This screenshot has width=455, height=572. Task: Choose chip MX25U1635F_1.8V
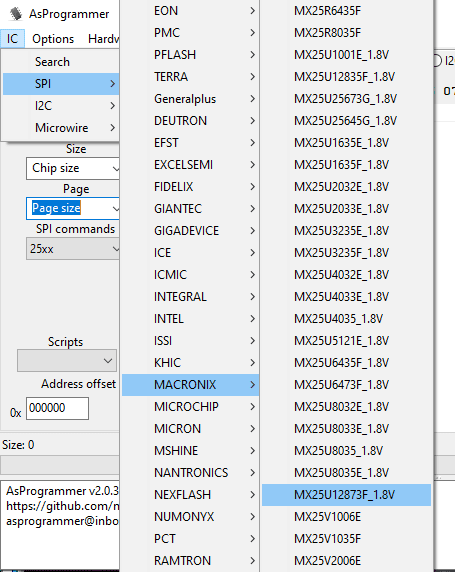[346, 165]
